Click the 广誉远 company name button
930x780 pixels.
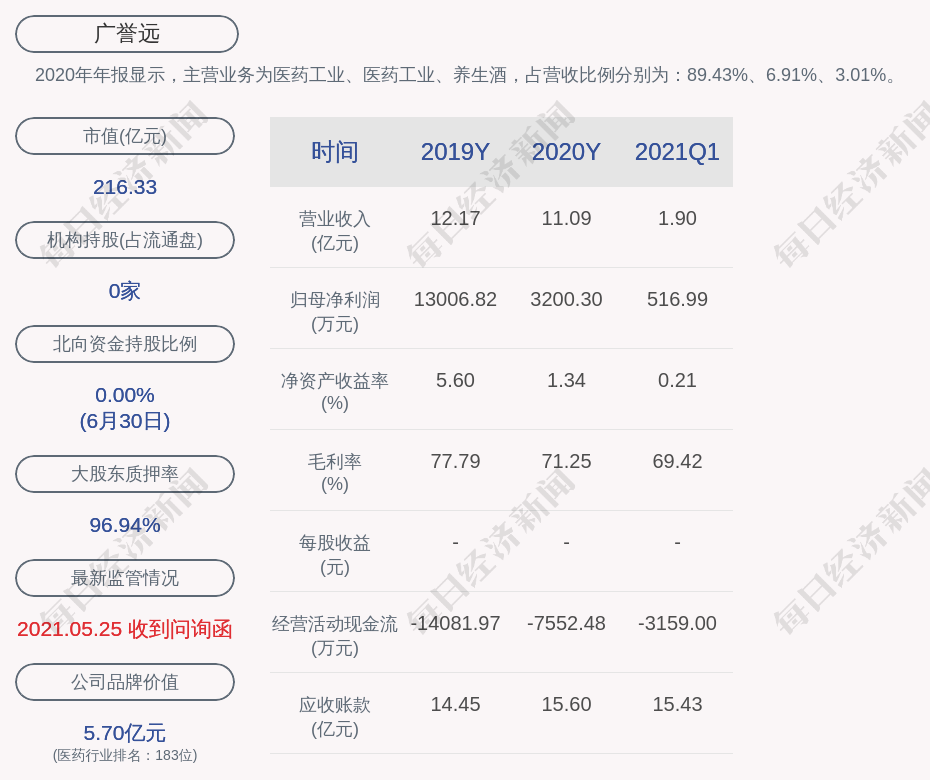pos(126,34)
